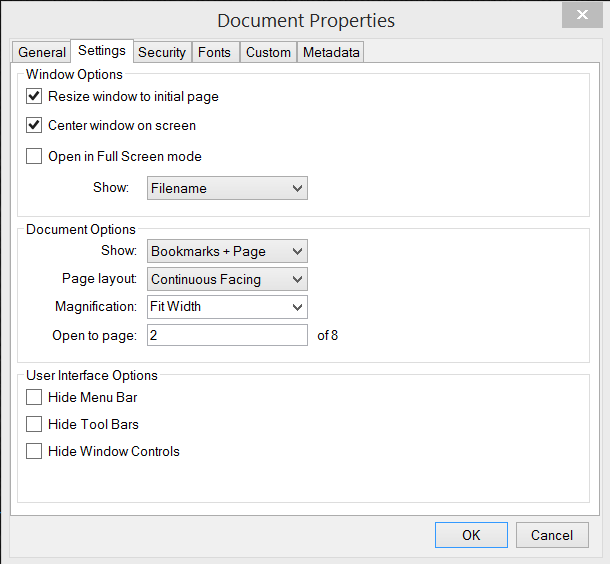Check the Hide Menu Bar option
Screen dimensions: 610x564
tap(34, 397)
